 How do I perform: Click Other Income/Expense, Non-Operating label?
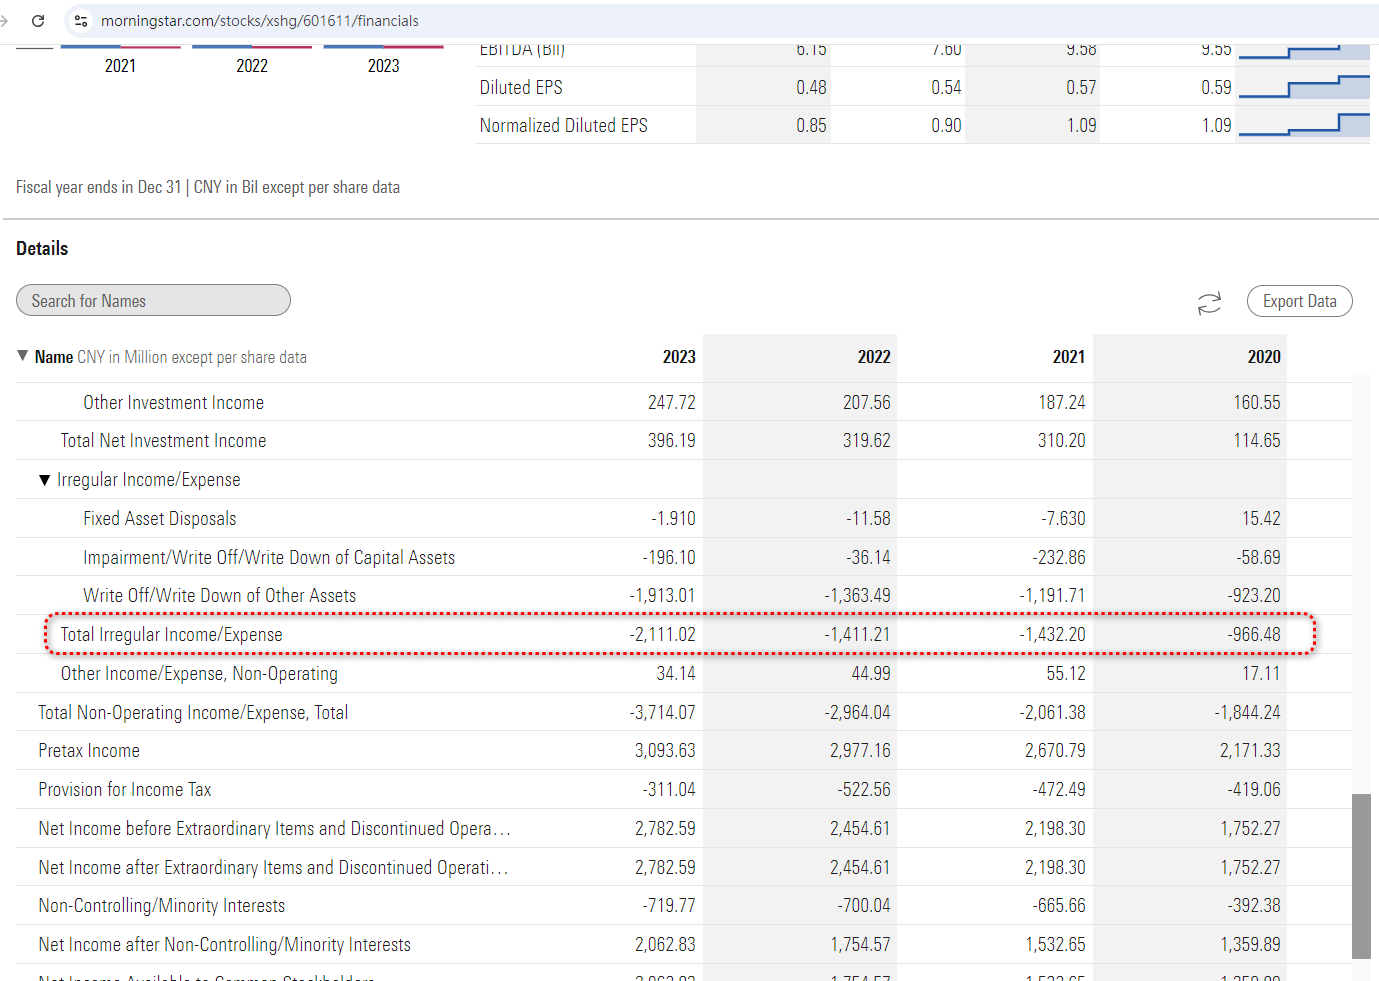tap(199, 673)
